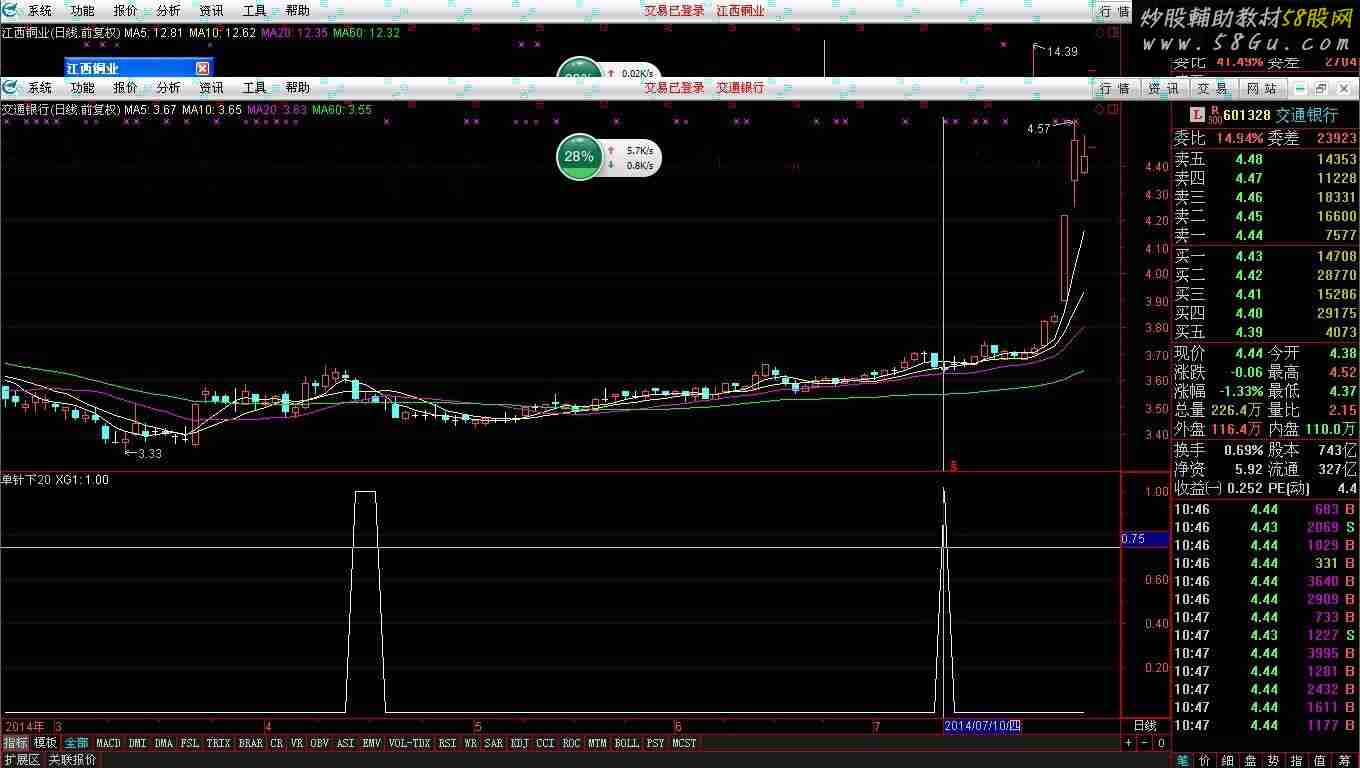Open 工具 menu in the 交通银行 window
Image resolution: width=1360 pixels, height=768 pixels.
[x=255, y=88]
